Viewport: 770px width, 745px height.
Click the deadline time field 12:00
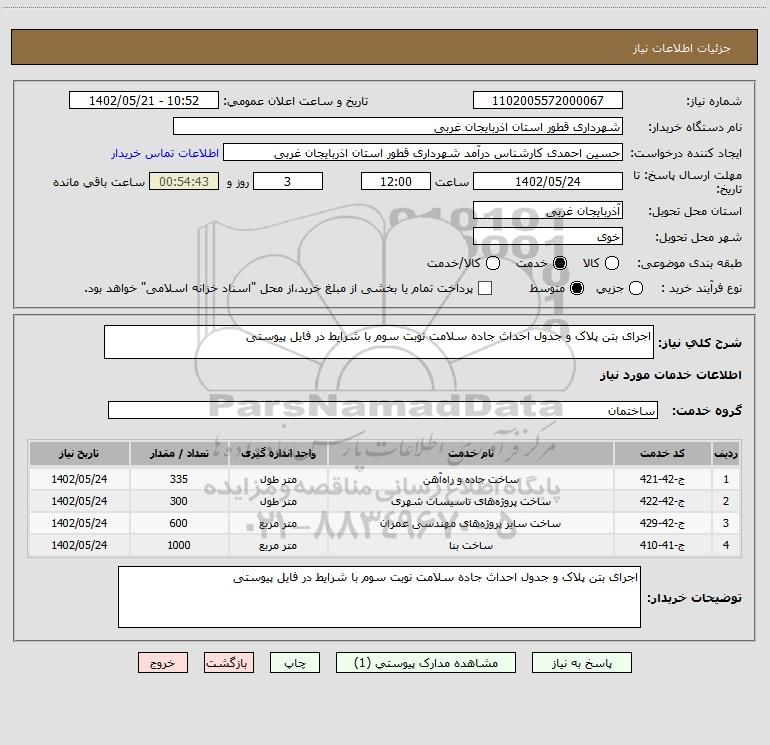click(x=396, y=181)
